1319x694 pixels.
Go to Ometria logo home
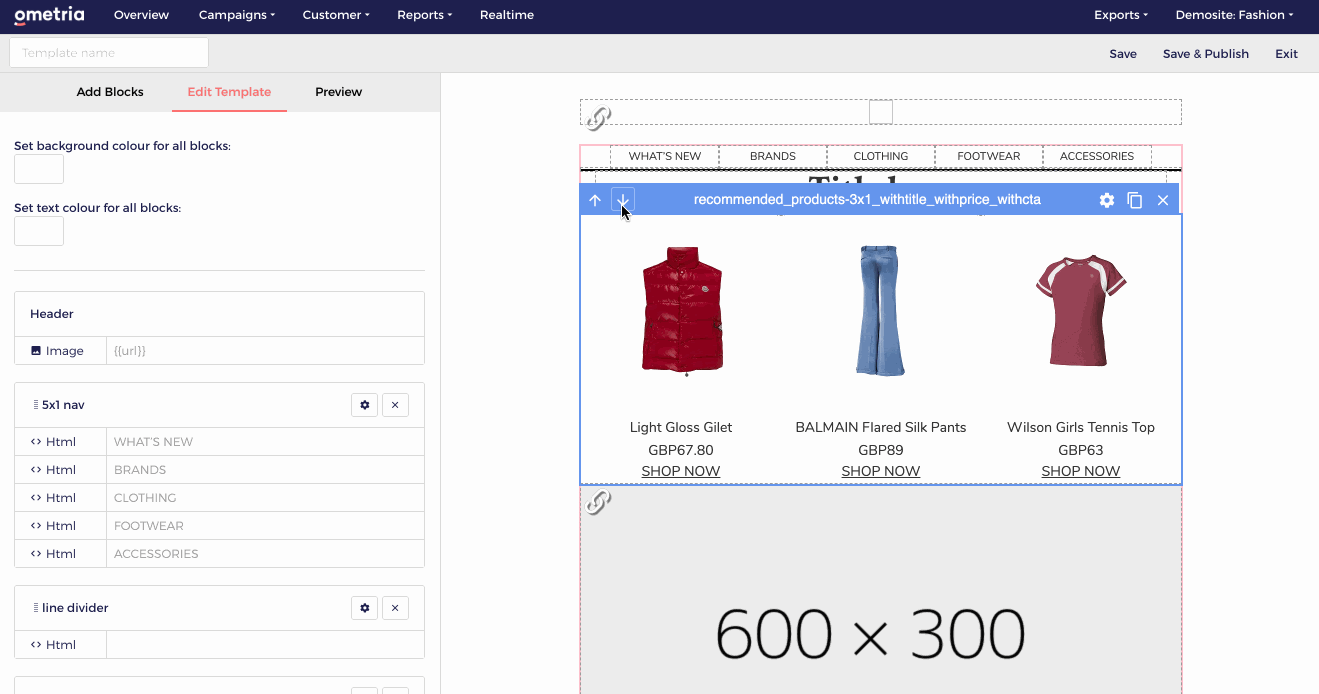tap(49, 15)
